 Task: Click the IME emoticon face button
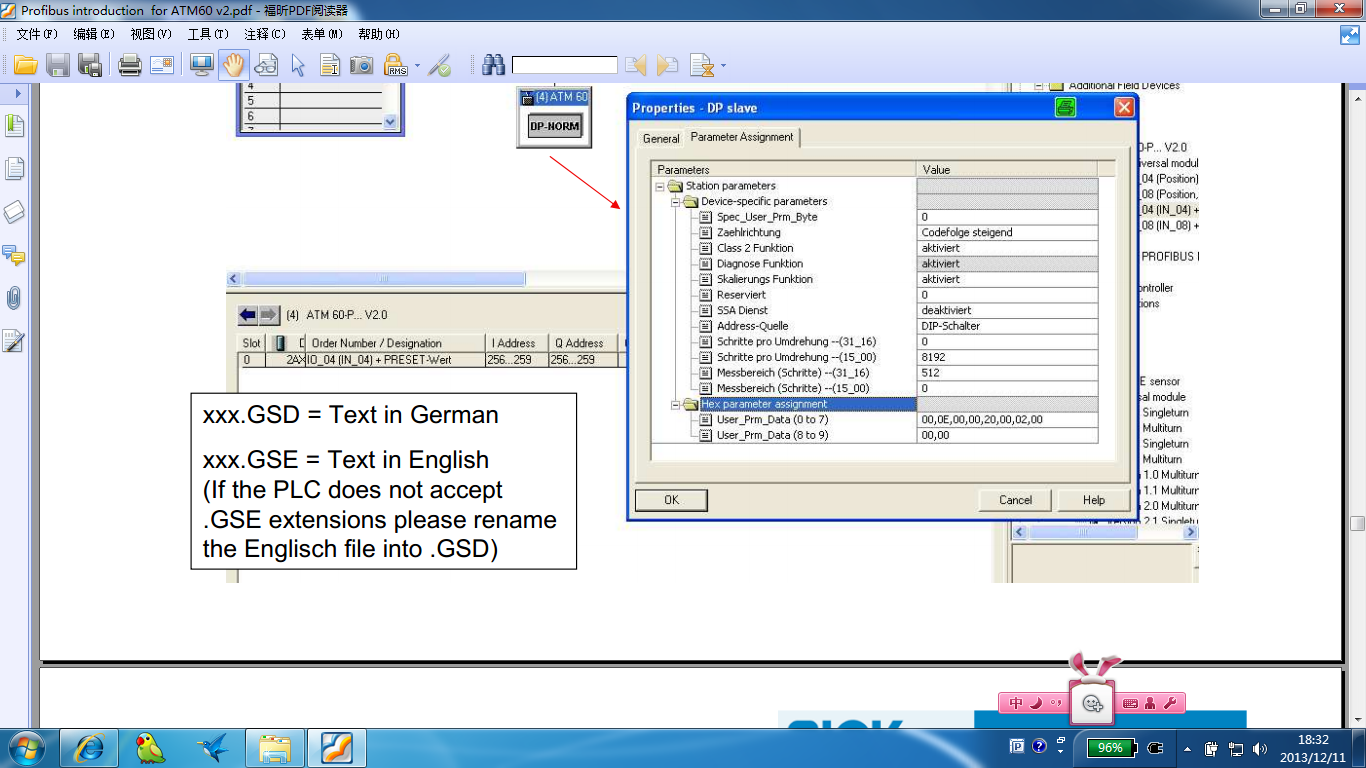pyautogui.click(x=1092, y=703)
